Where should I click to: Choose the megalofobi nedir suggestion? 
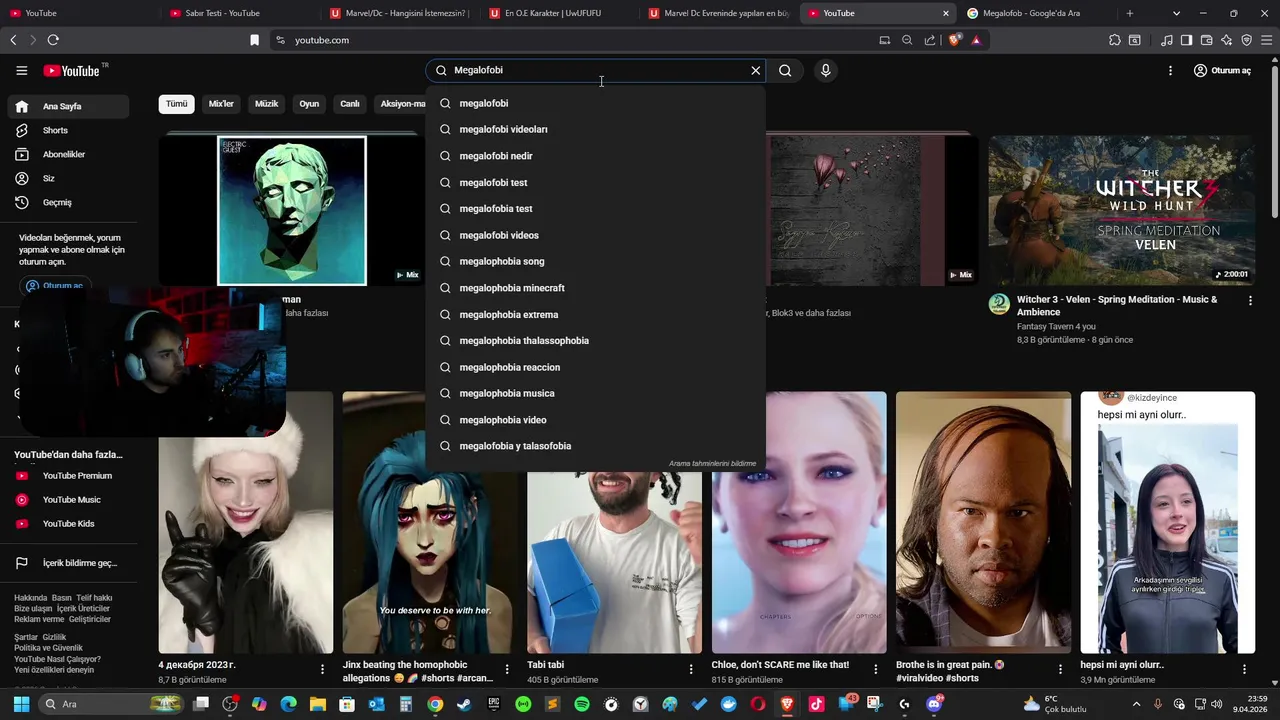click(x=596, y=156)
